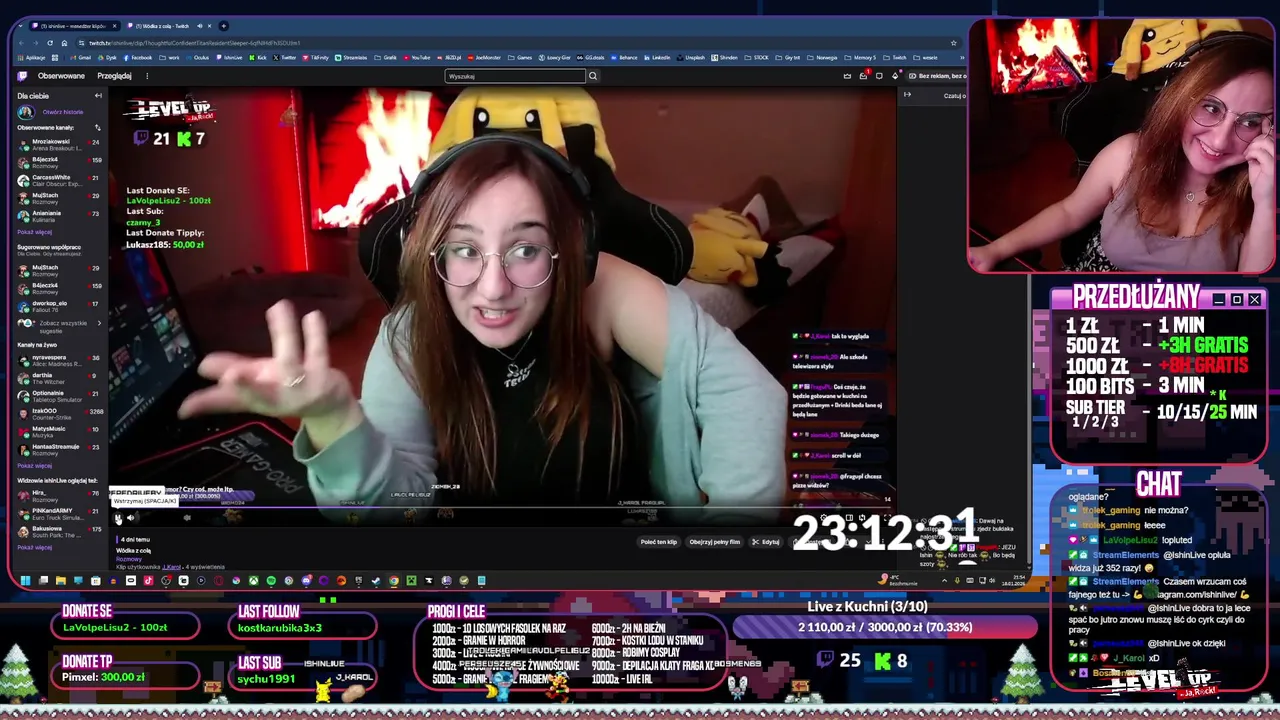This screenshot has height=720, width=1280.
Task: Open the Facebook bookmark
Action: tap(138, 58)
